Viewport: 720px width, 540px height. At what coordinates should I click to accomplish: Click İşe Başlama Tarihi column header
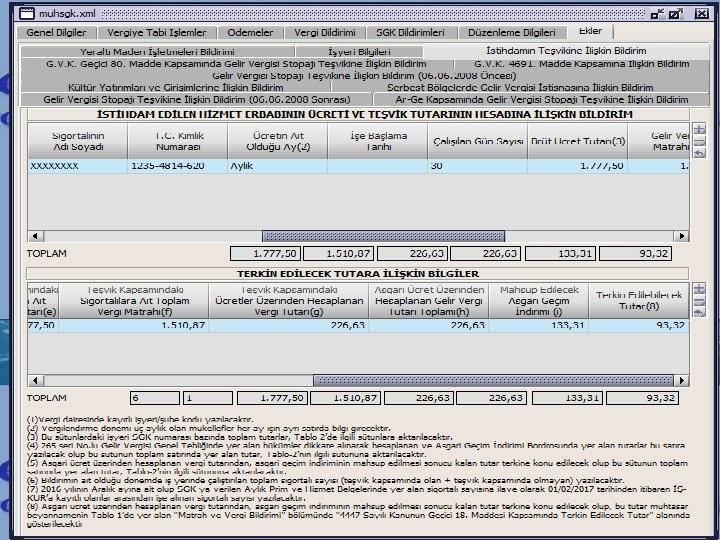(x=378, y=141)
